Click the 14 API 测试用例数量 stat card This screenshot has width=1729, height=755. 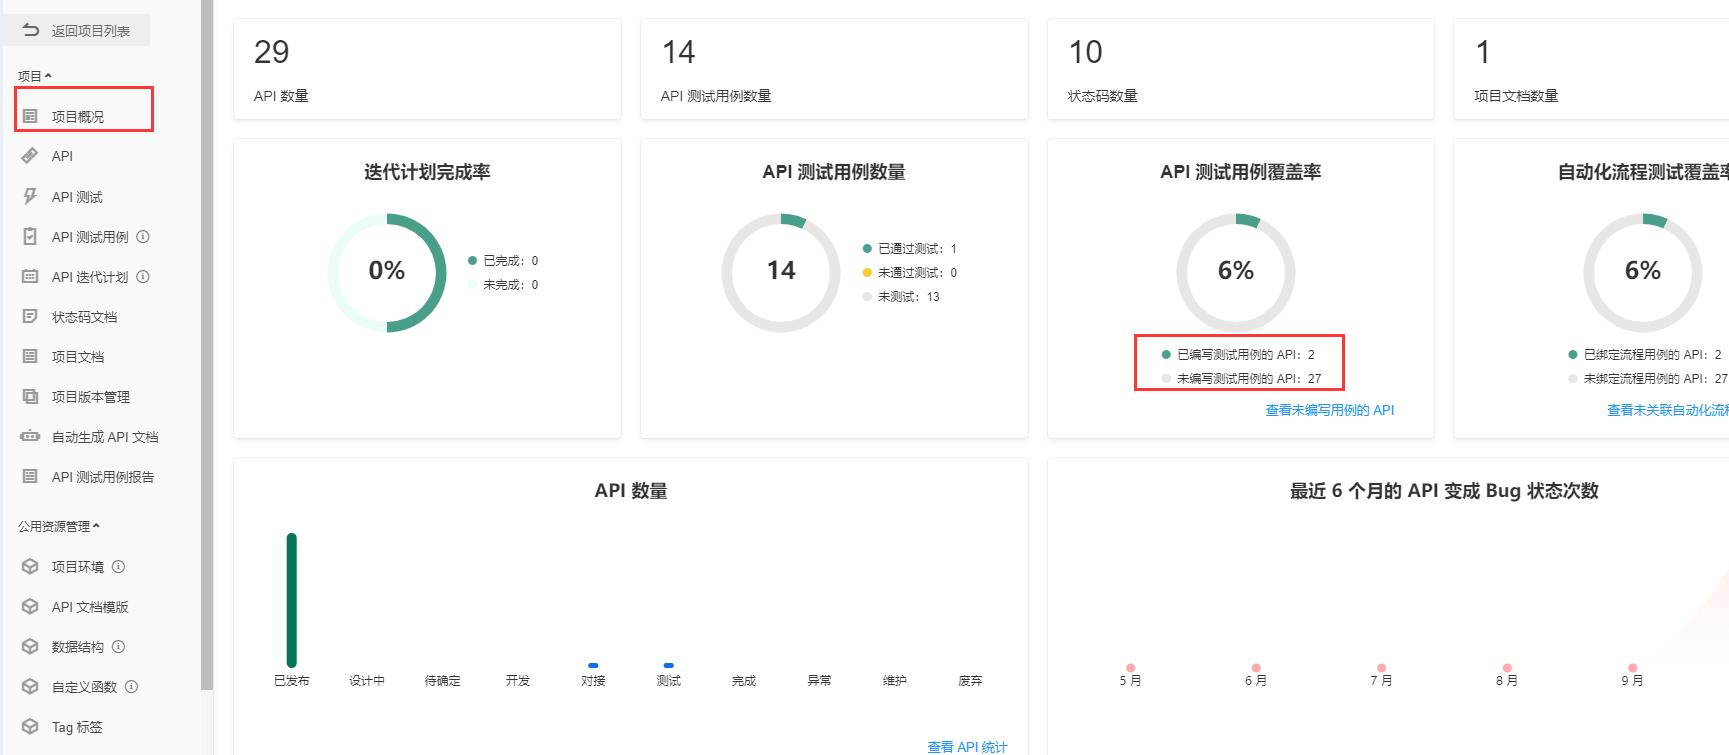834,69
